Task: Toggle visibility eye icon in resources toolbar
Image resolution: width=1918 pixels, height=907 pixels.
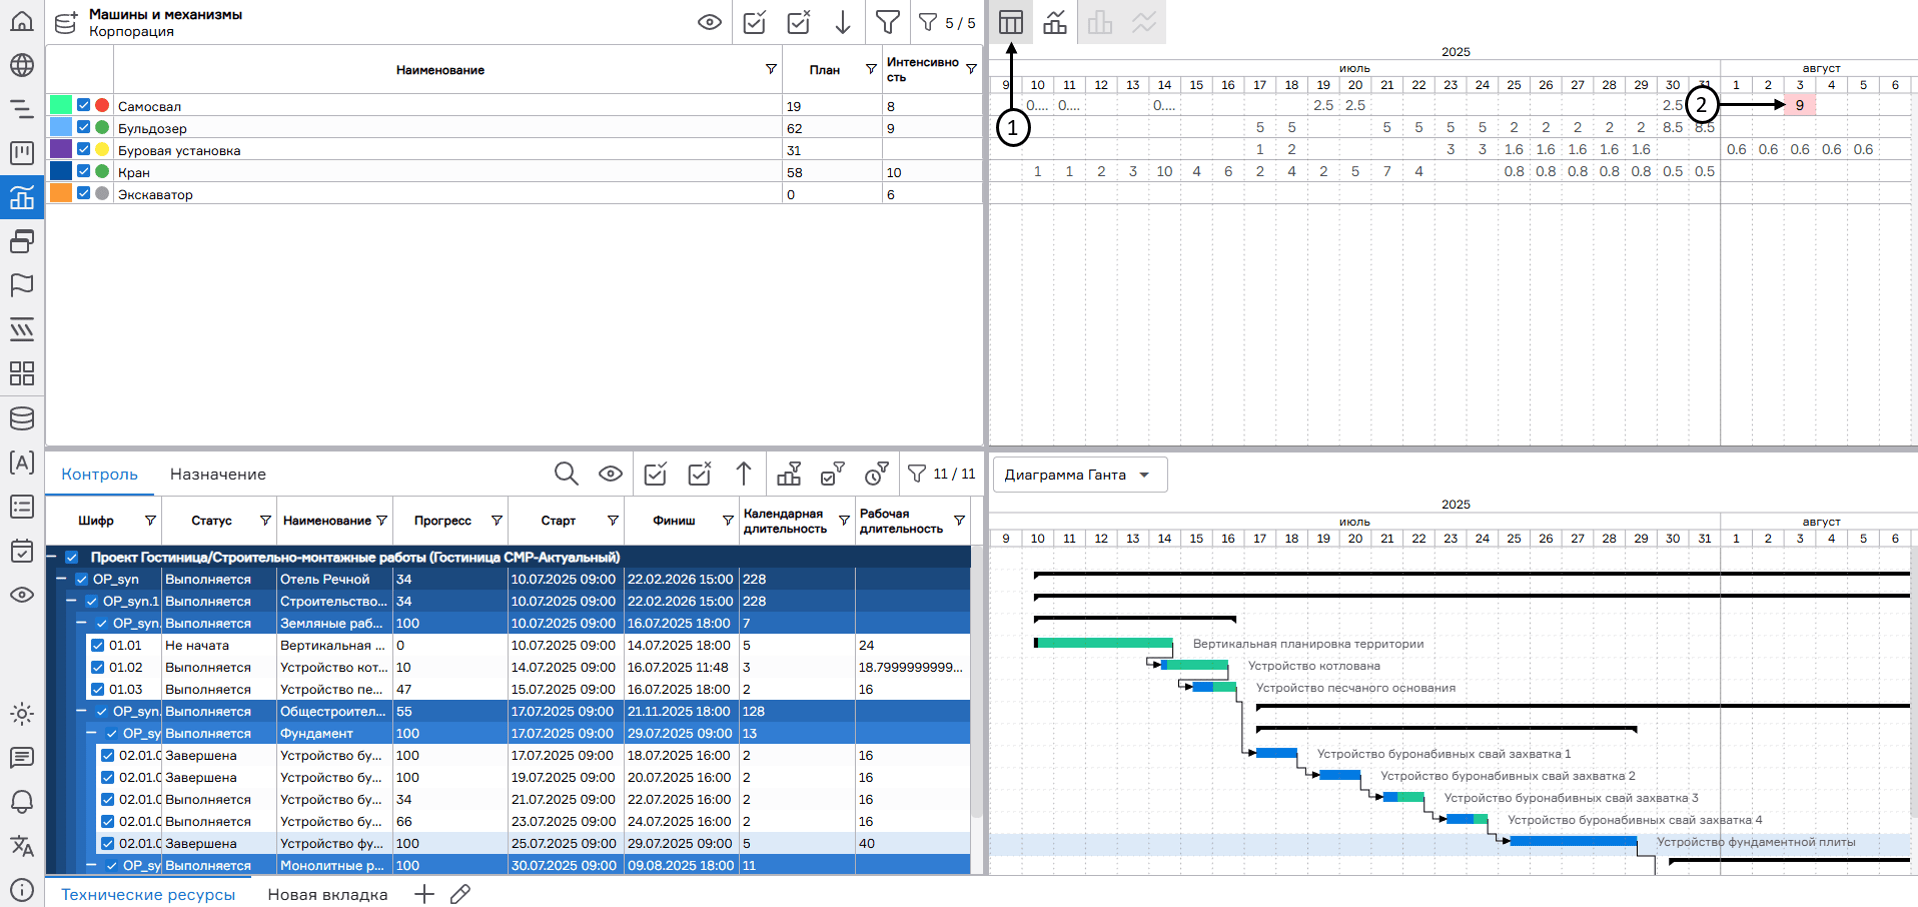Action: 710,22
